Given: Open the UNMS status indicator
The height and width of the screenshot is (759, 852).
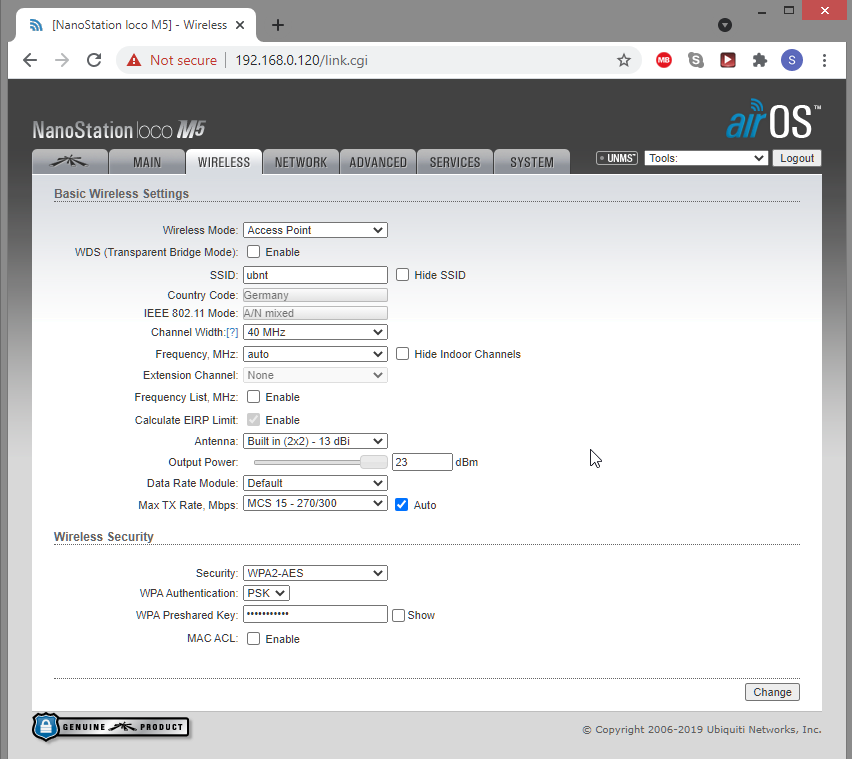Looking at the screenshot, I should 617,158.
